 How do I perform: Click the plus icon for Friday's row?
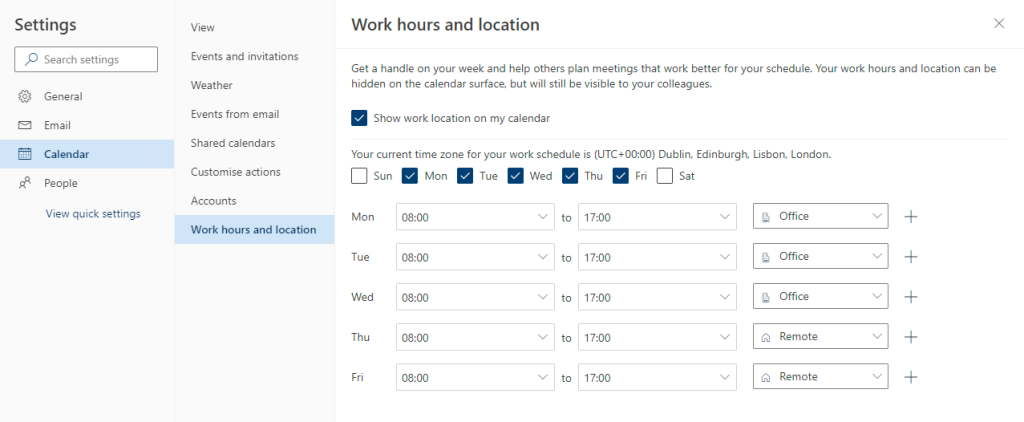tap(910, 377)
